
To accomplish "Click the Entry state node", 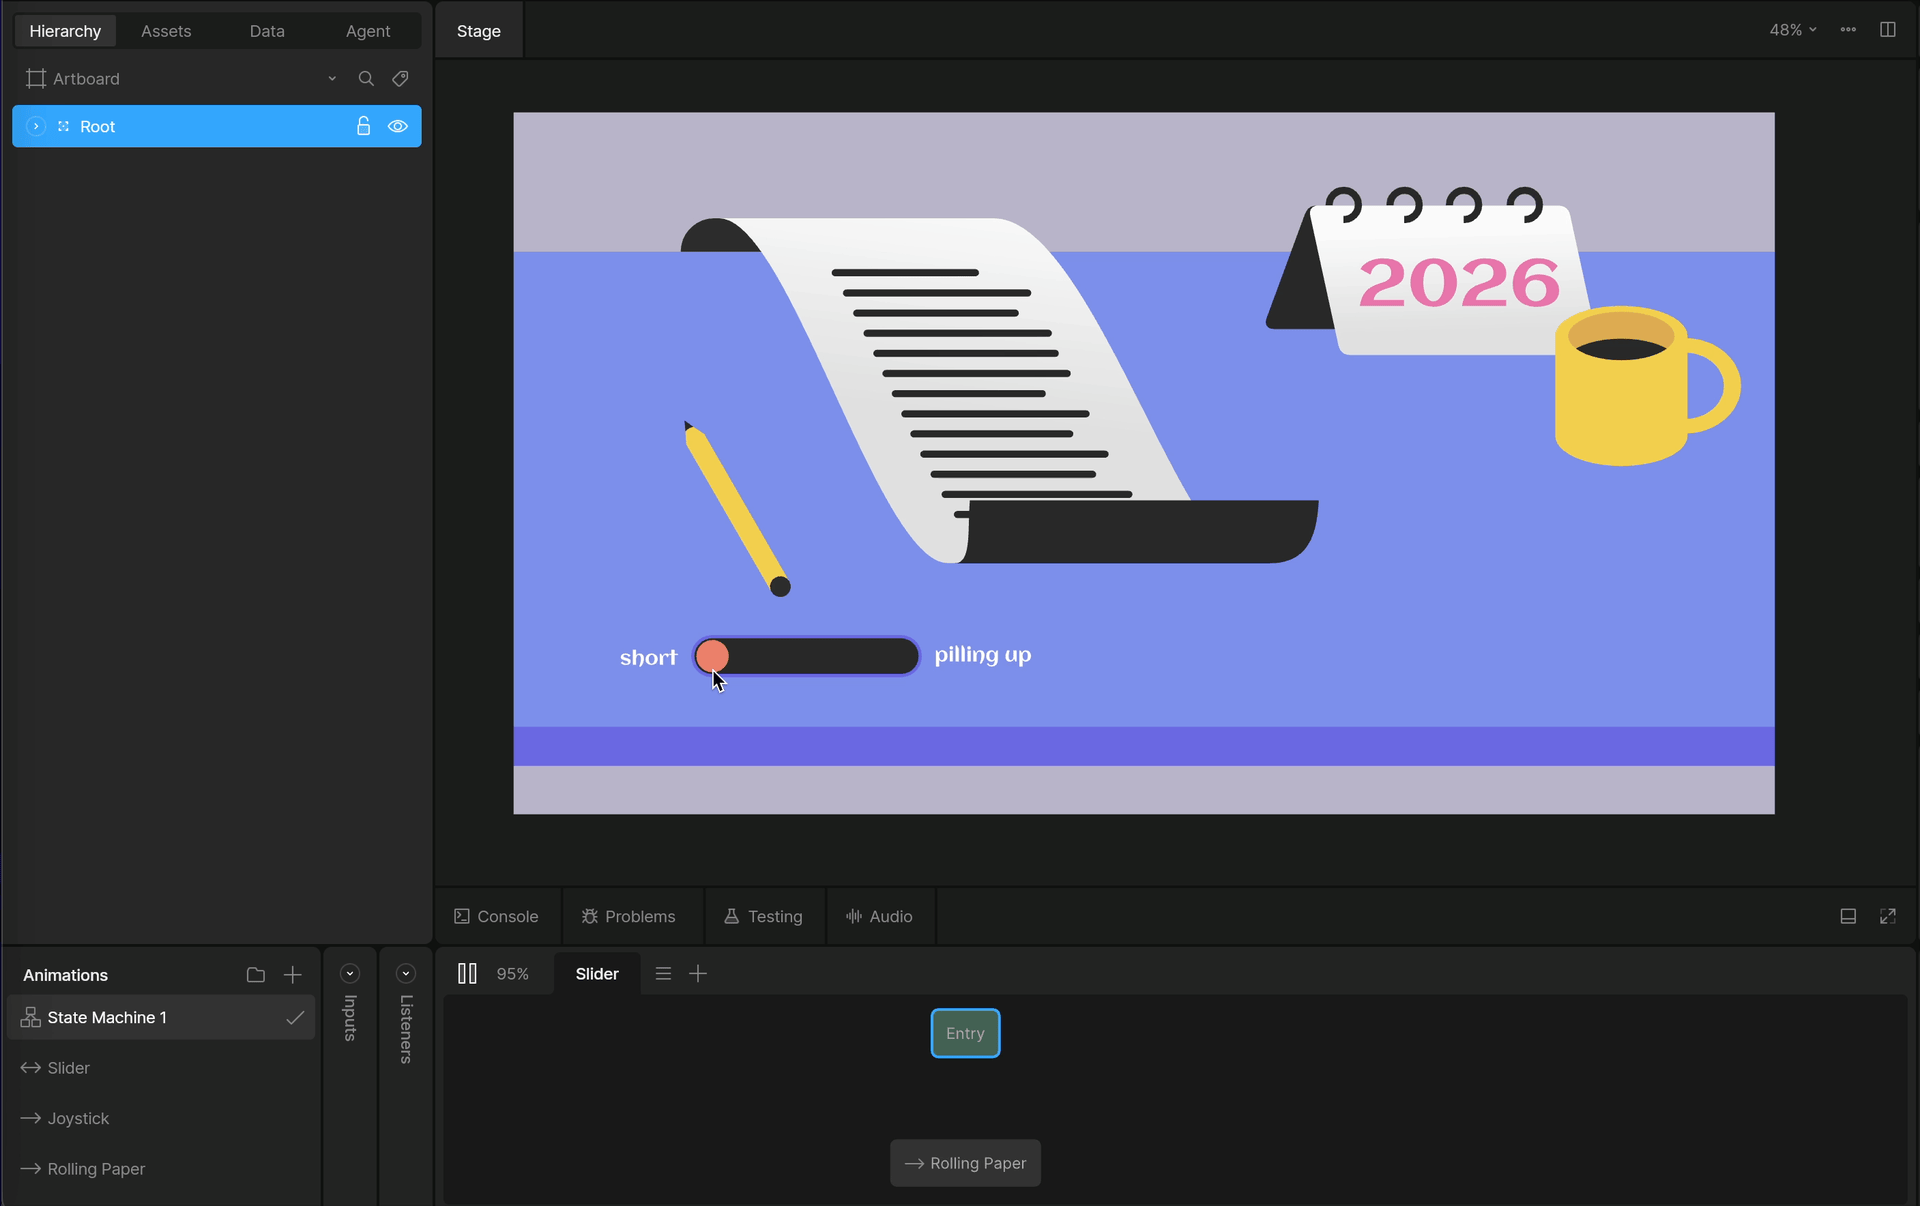I will tap(965, 1033).
